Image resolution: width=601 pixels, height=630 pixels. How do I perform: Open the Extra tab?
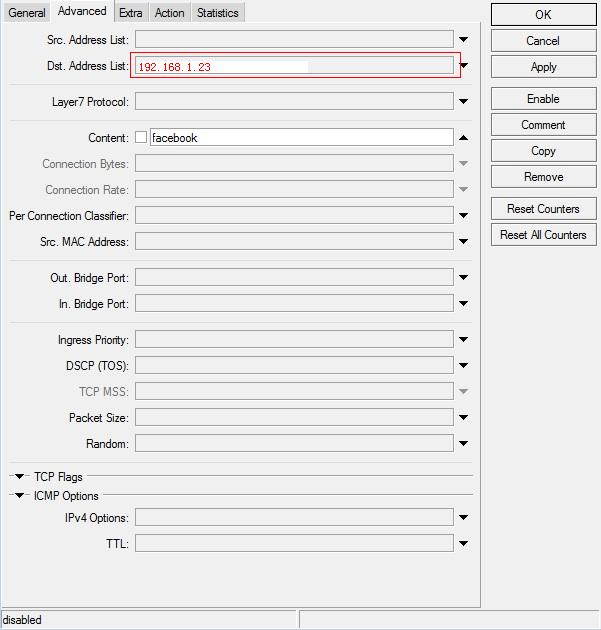point(130,13)
